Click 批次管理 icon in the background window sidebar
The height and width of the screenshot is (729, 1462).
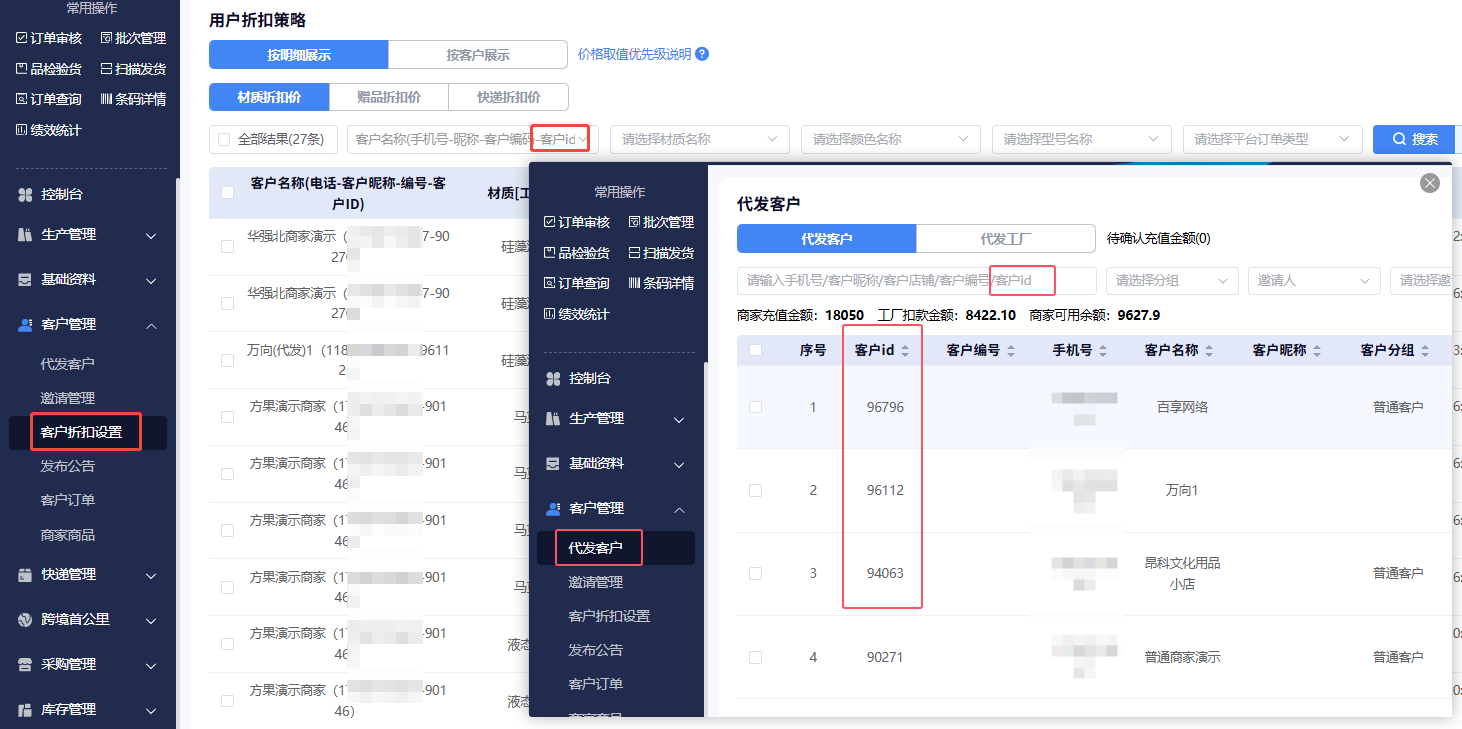pos(107,38)
